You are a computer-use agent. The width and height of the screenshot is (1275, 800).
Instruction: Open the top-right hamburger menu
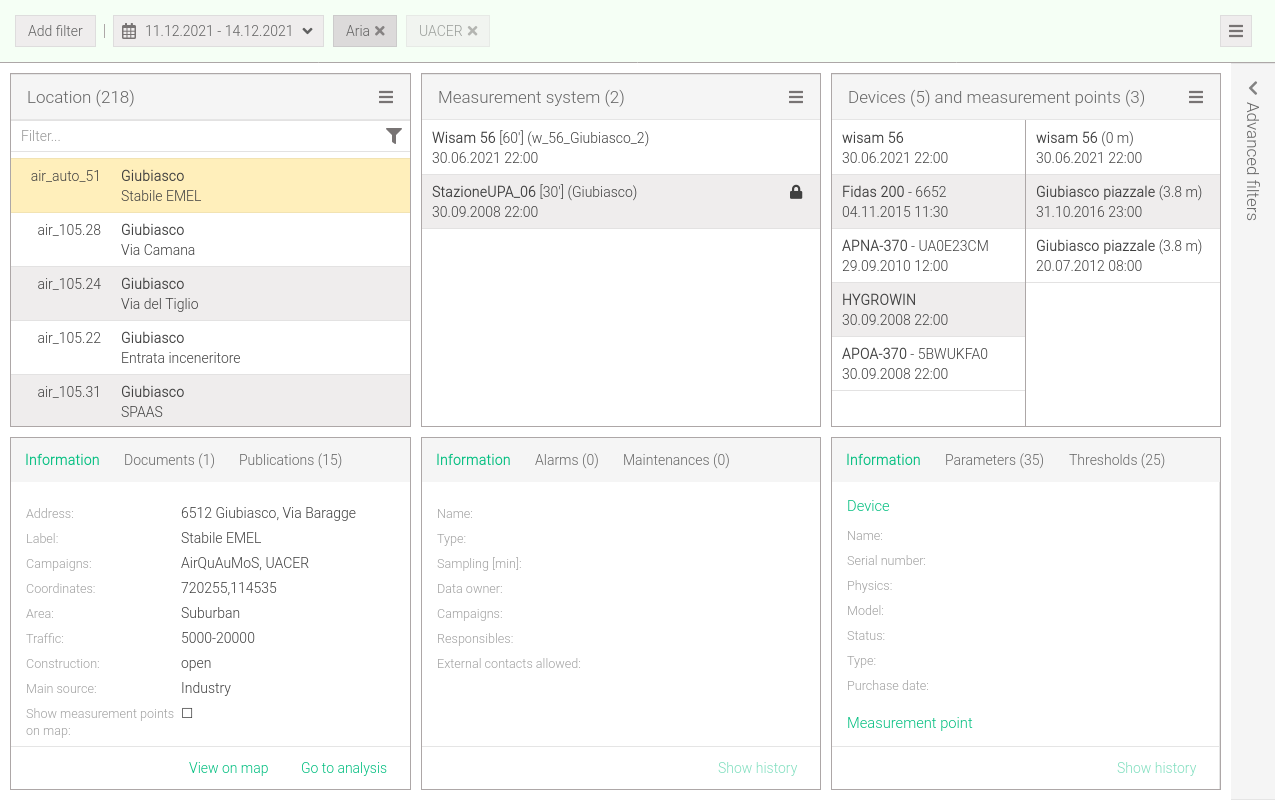pos(1236,31)
